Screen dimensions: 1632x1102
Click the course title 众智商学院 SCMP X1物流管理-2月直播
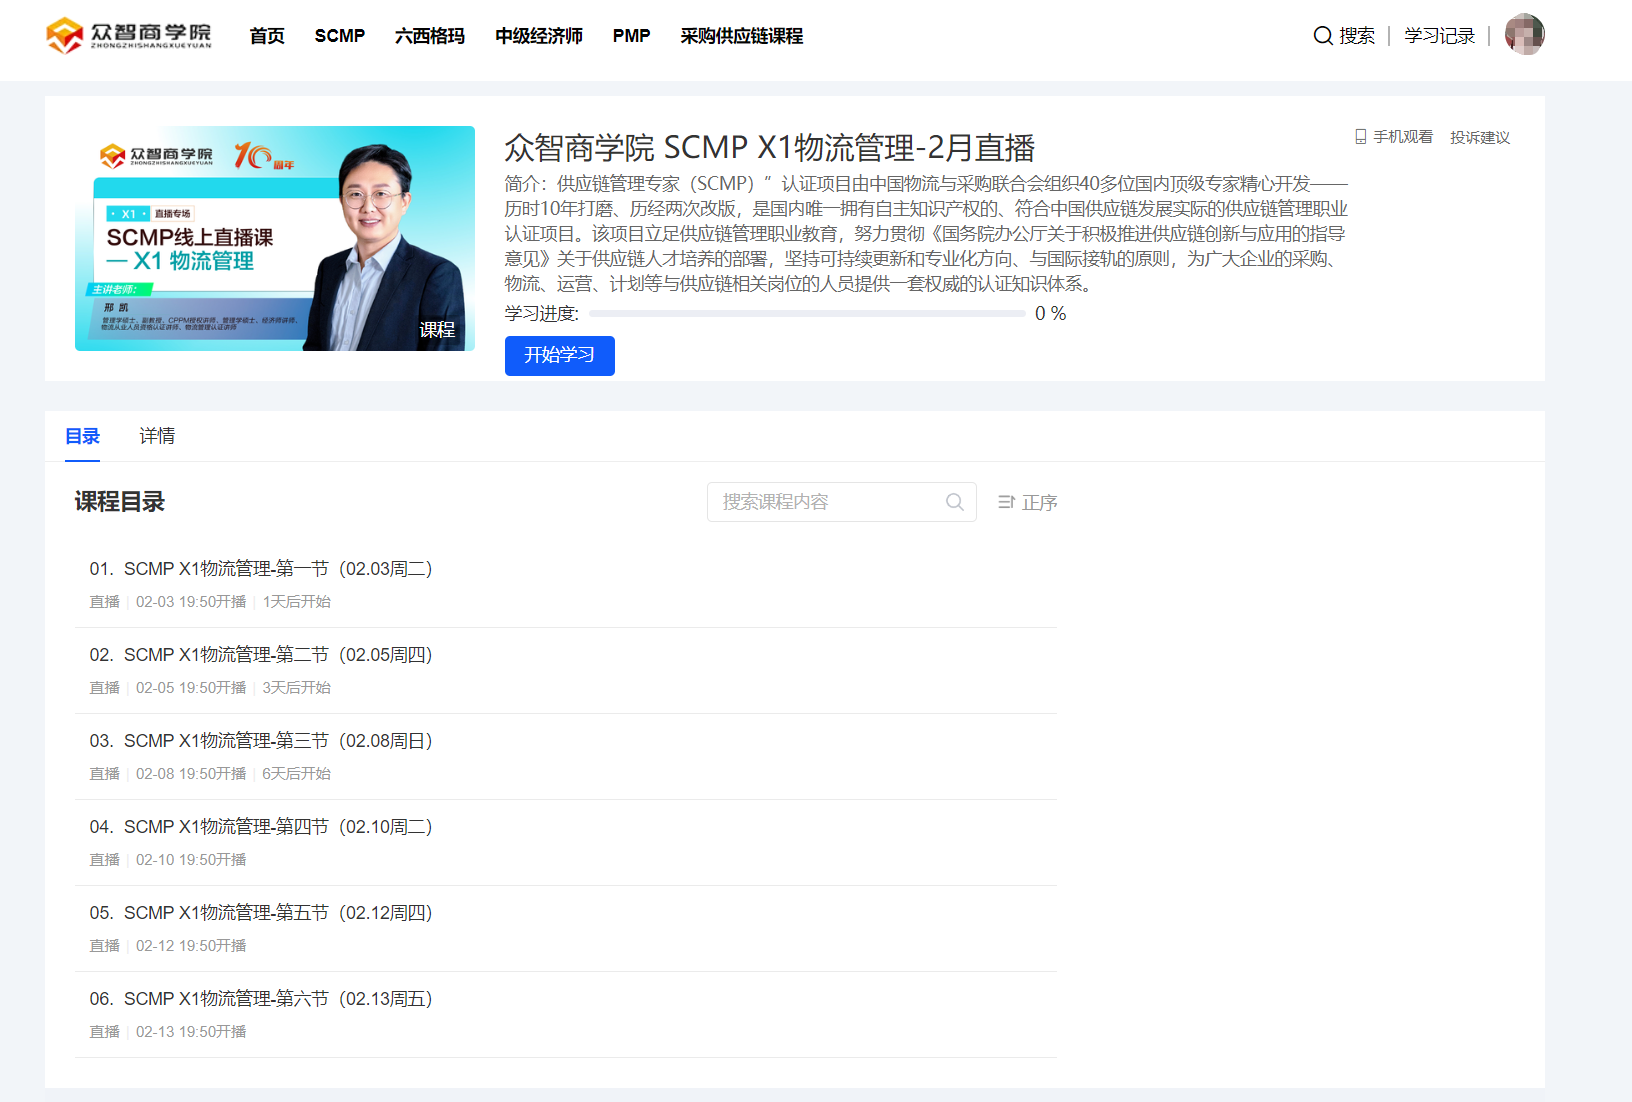point(770,148)
